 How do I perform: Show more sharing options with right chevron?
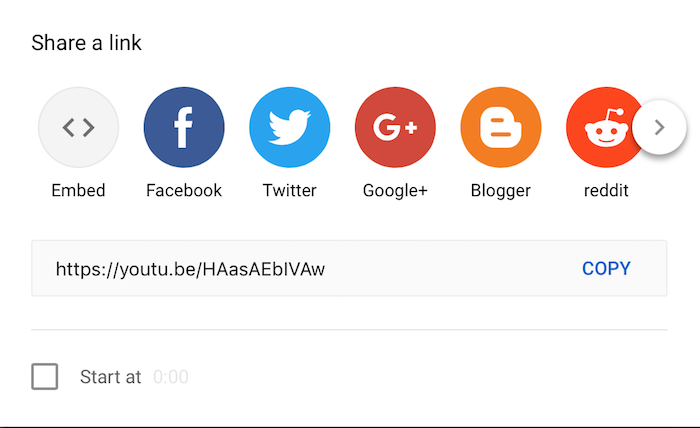point(659,127)
